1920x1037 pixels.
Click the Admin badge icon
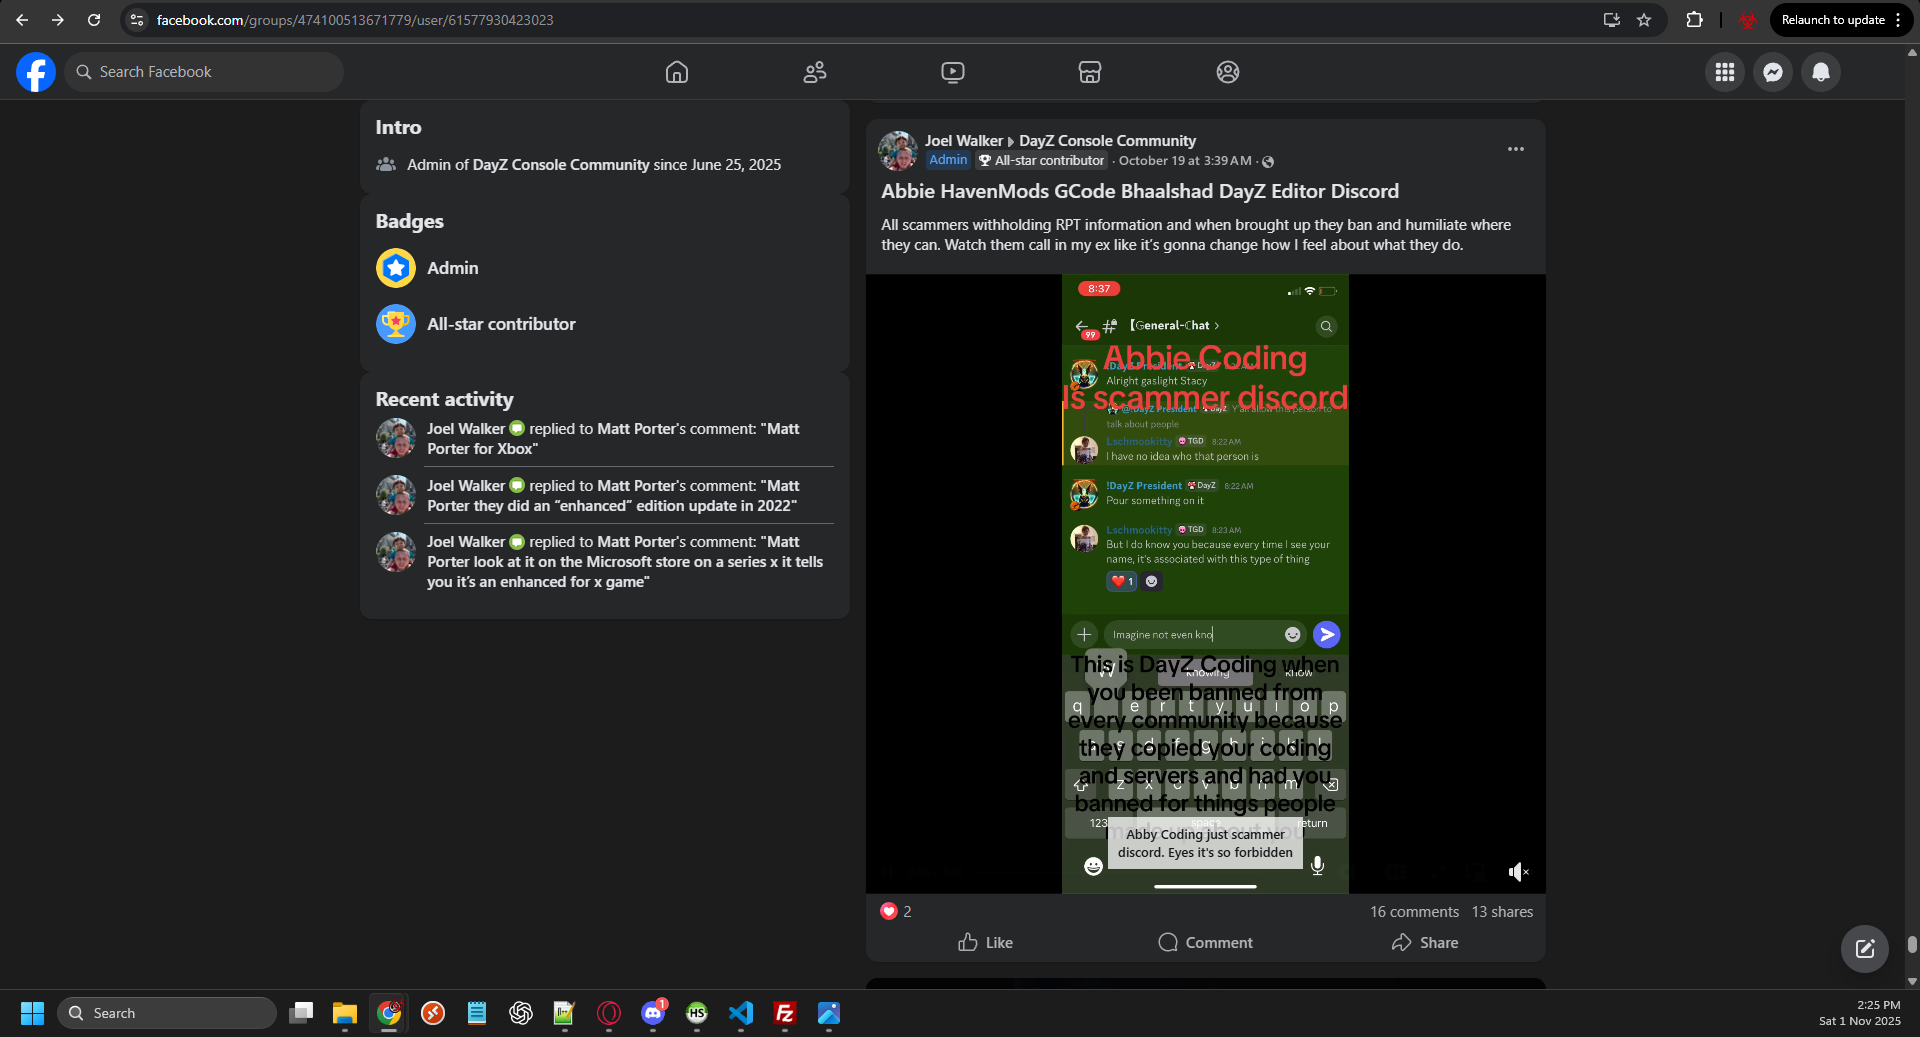point(396,268)
